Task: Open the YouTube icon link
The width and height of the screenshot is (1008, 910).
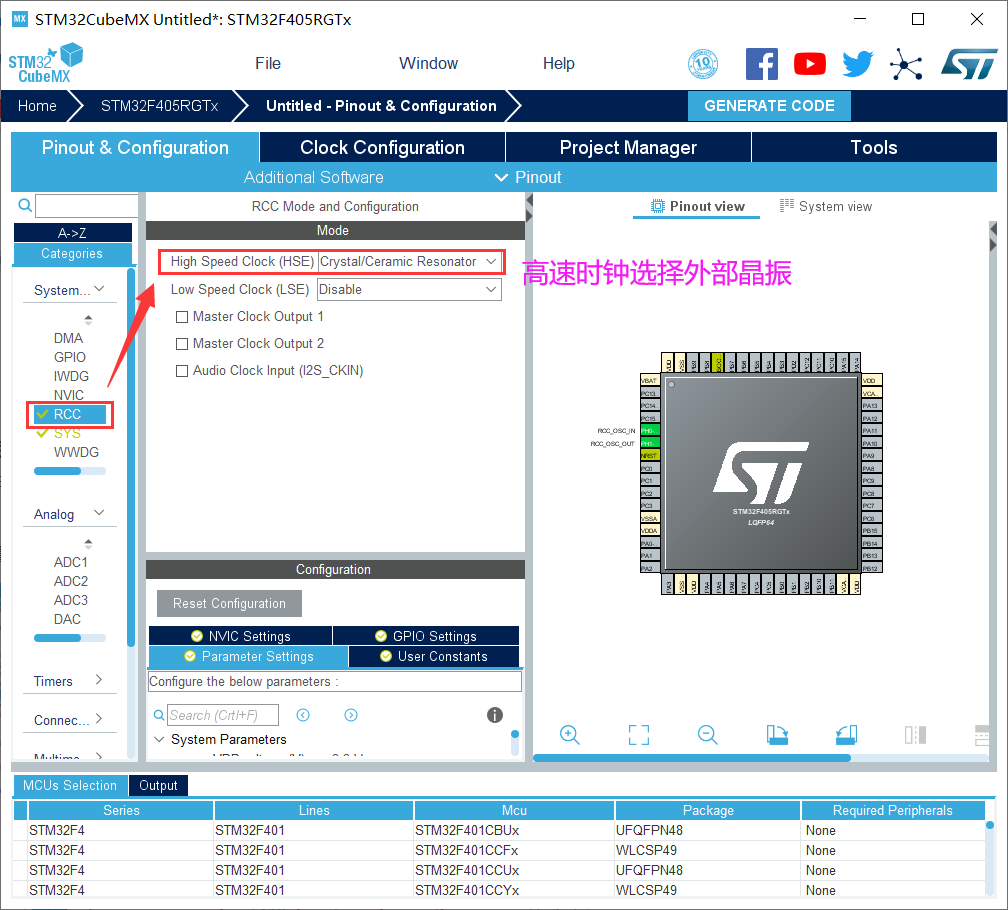Action: click(809, 64)
